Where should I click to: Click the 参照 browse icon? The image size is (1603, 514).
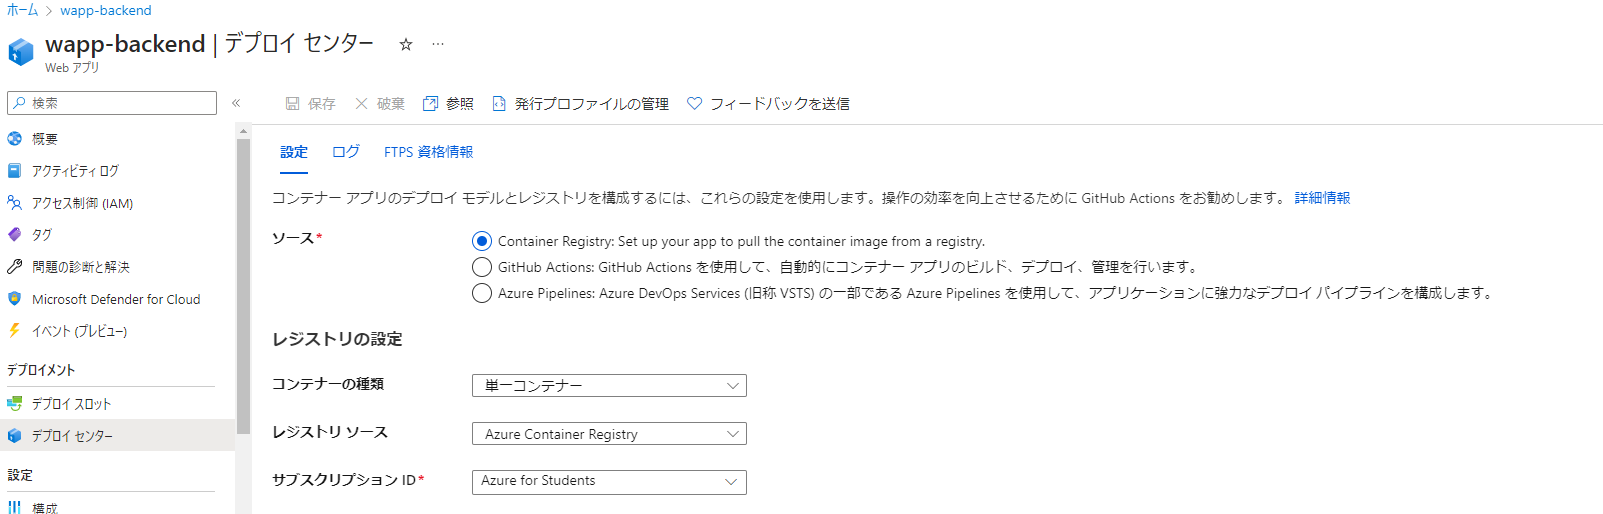pos(430,104)
